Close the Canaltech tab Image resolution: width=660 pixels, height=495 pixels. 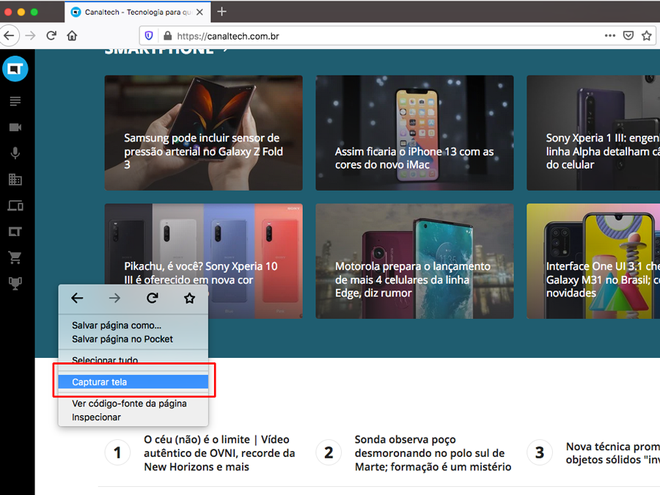click(200, 12)
